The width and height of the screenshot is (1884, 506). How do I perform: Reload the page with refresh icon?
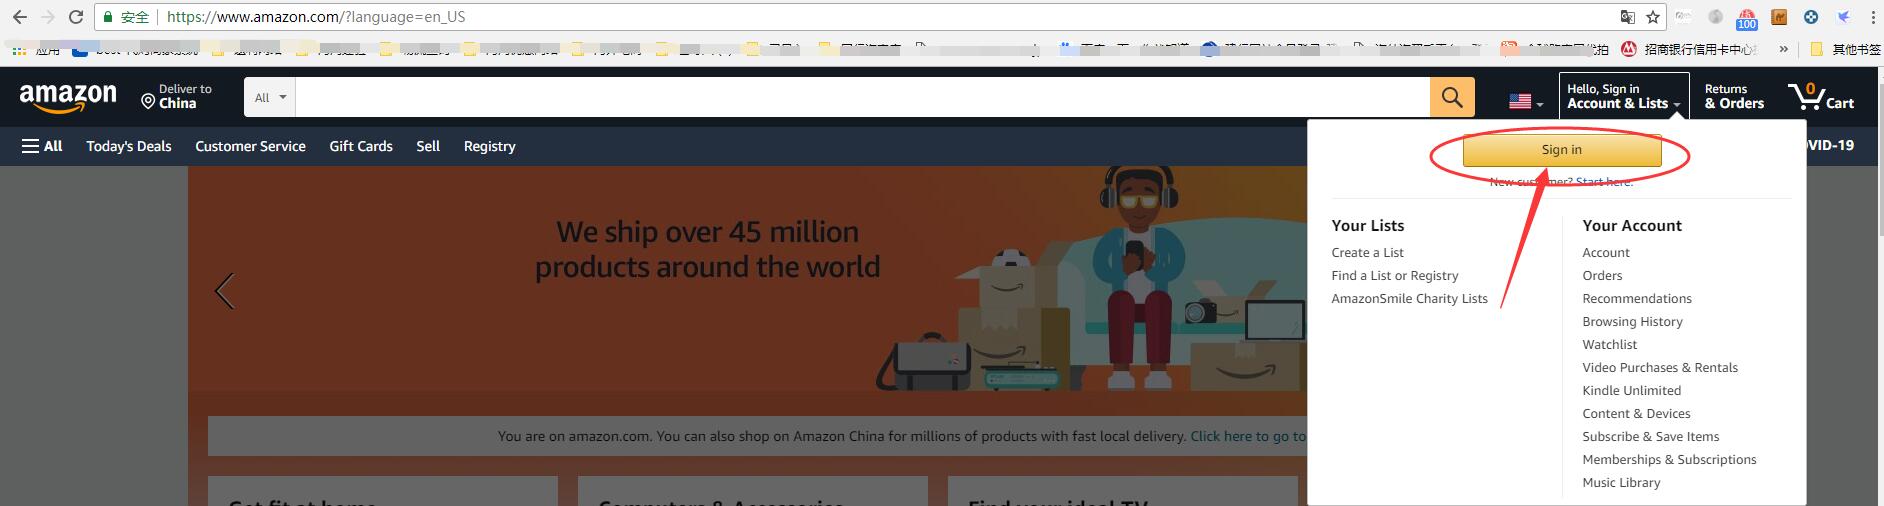coord(76,17)
